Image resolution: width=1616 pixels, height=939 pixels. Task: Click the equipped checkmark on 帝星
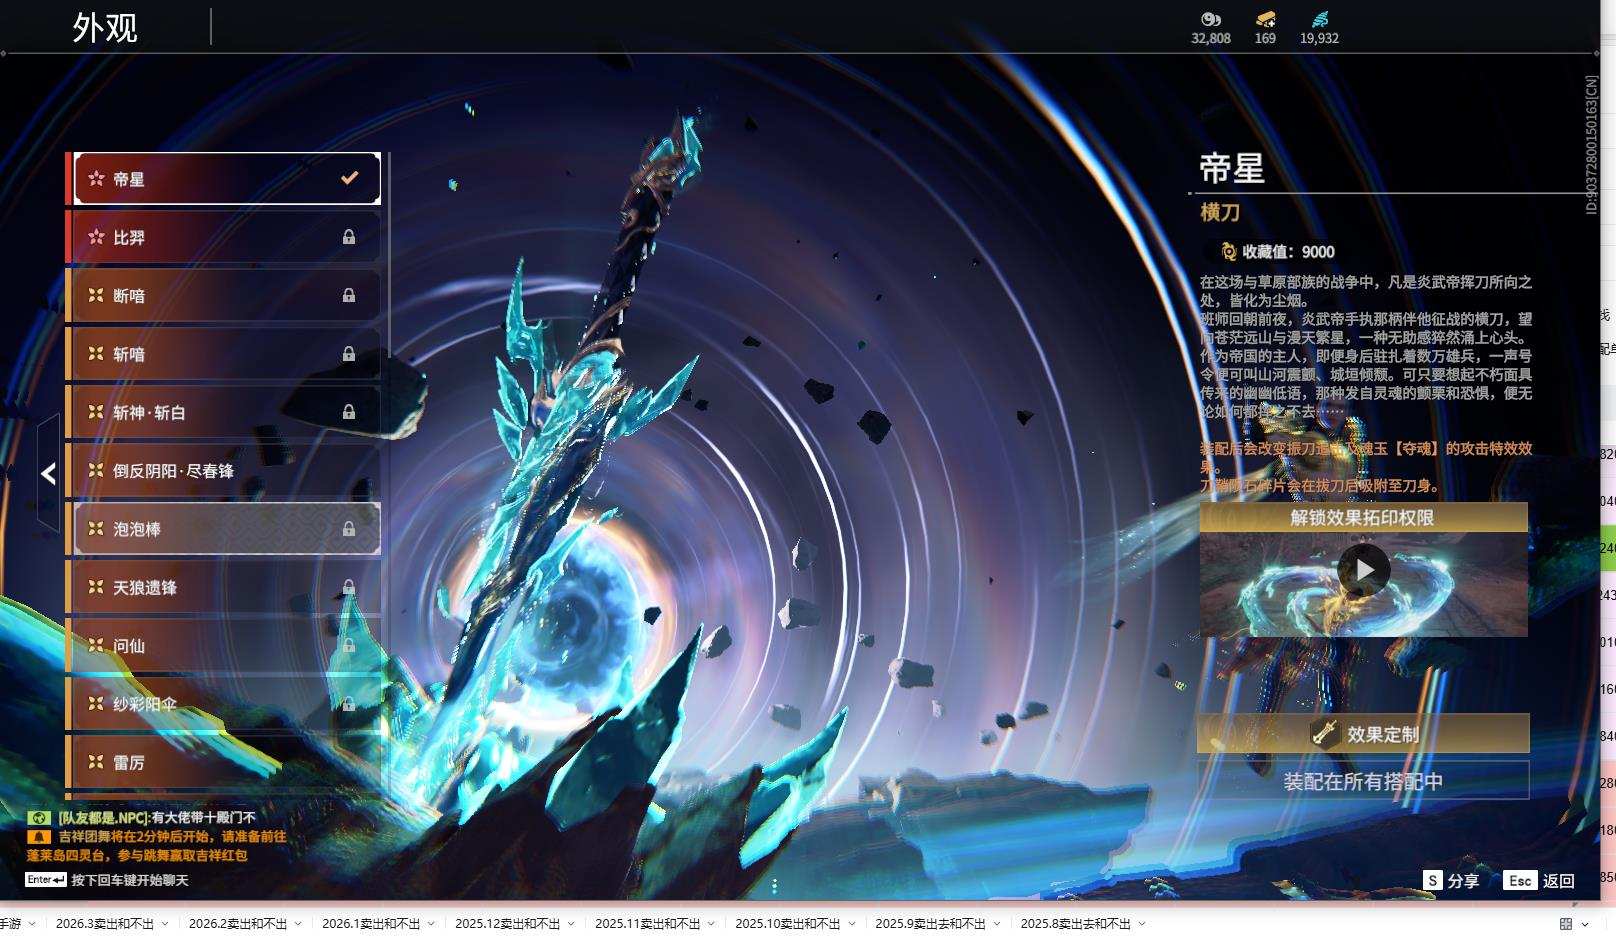[349, 178]
